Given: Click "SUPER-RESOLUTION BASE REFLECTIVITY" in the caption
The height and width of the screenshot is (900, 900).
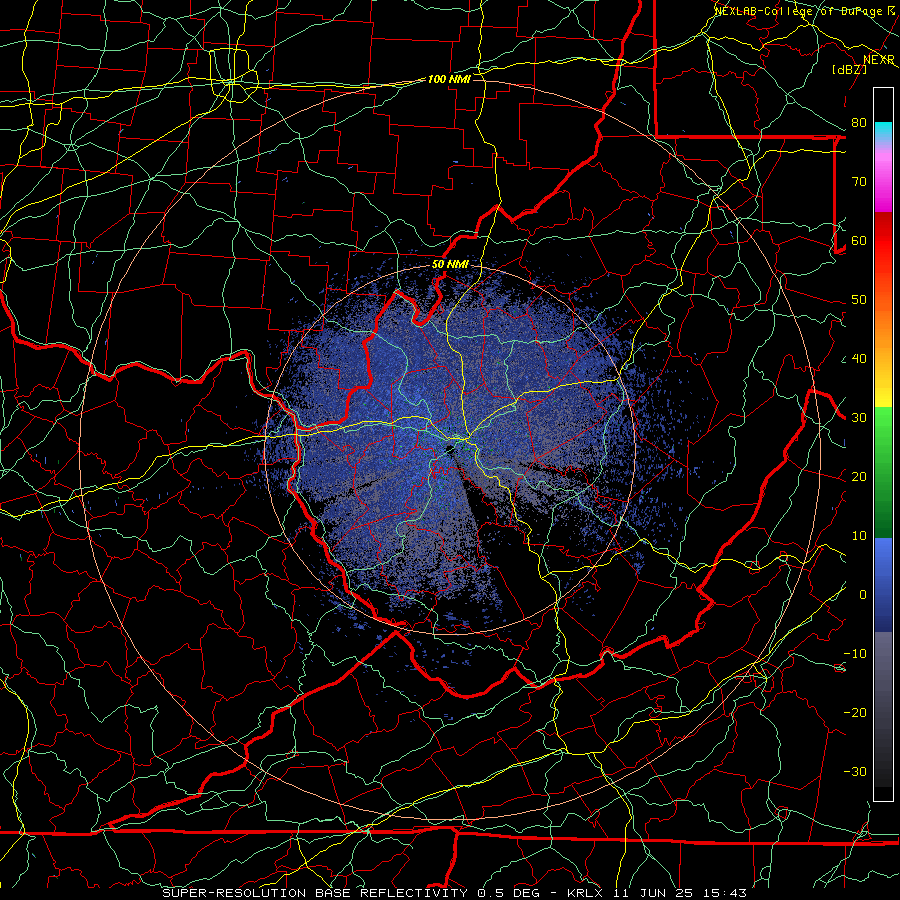Looking at the screenshot, I should point(315,893).
